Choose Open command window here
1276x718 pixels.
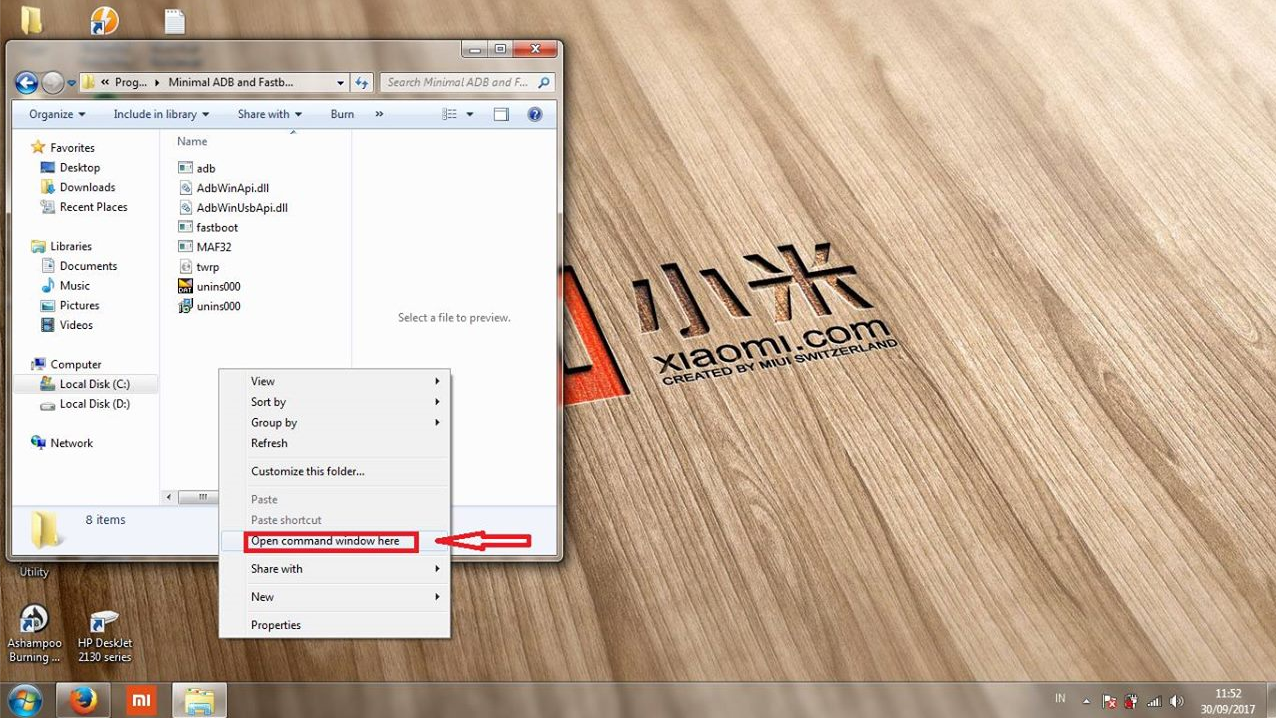(x=334, y=541)
